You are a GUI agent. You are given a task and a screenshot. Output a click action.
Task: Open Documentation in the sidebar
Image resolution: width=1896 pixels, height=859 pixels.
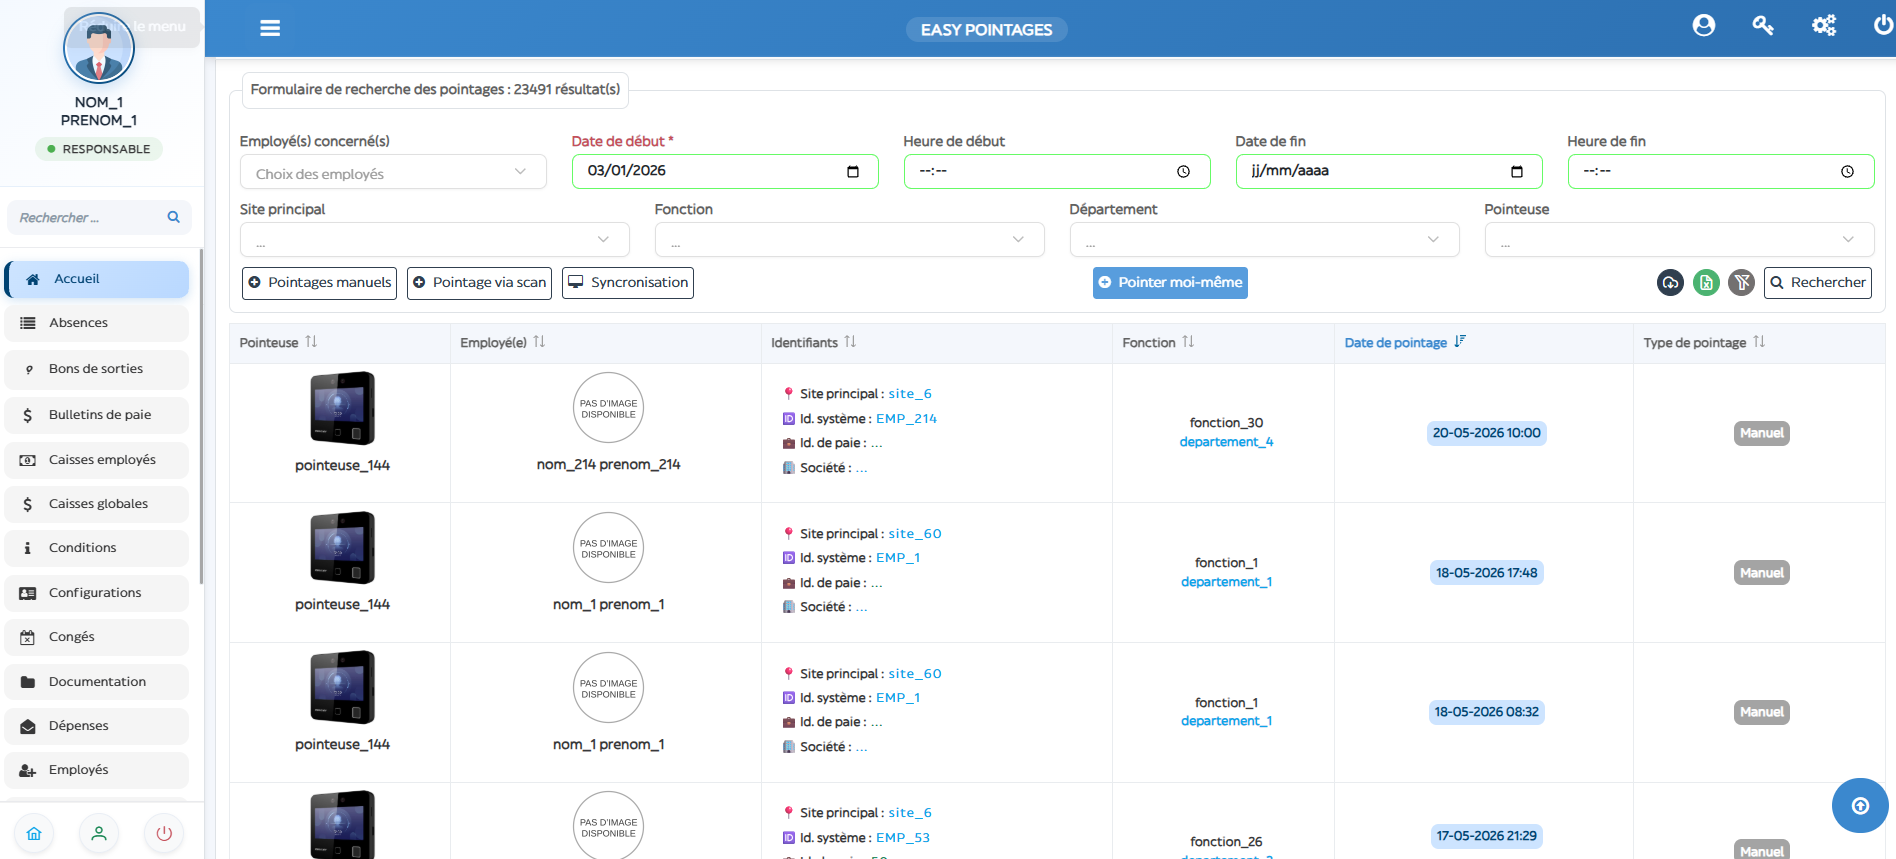97,682
